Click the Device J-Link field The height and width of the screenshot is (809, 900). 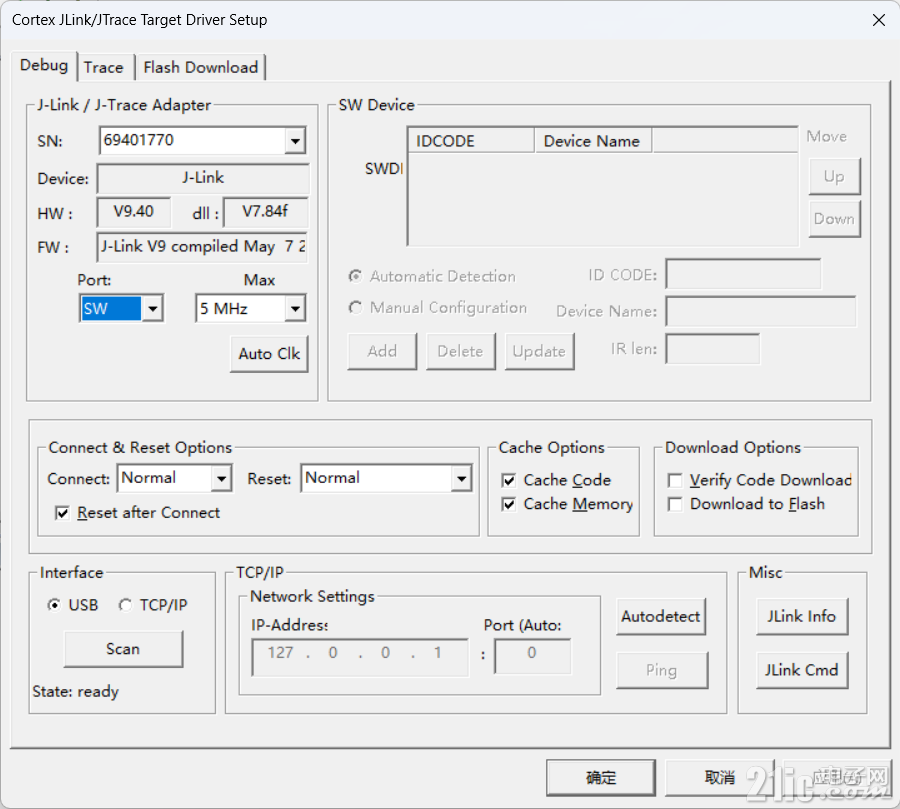coord(203,179)
